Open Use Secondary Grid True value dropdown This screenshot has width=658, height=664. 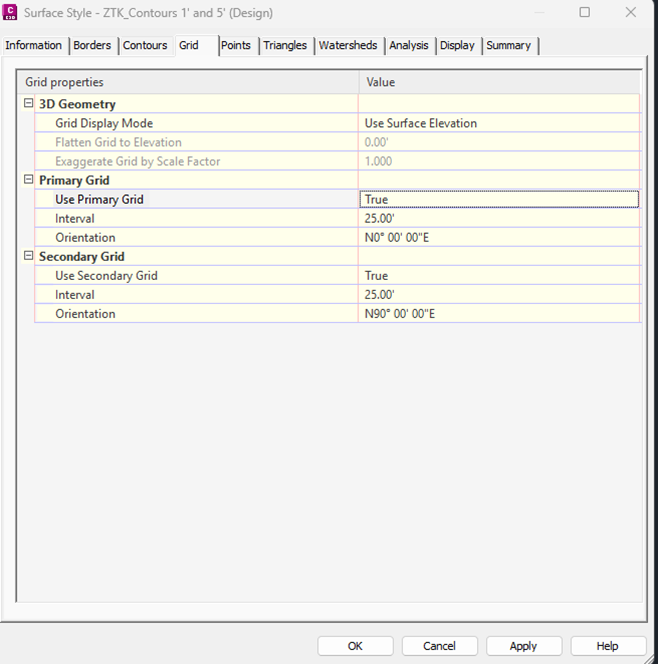pos(499,275)
